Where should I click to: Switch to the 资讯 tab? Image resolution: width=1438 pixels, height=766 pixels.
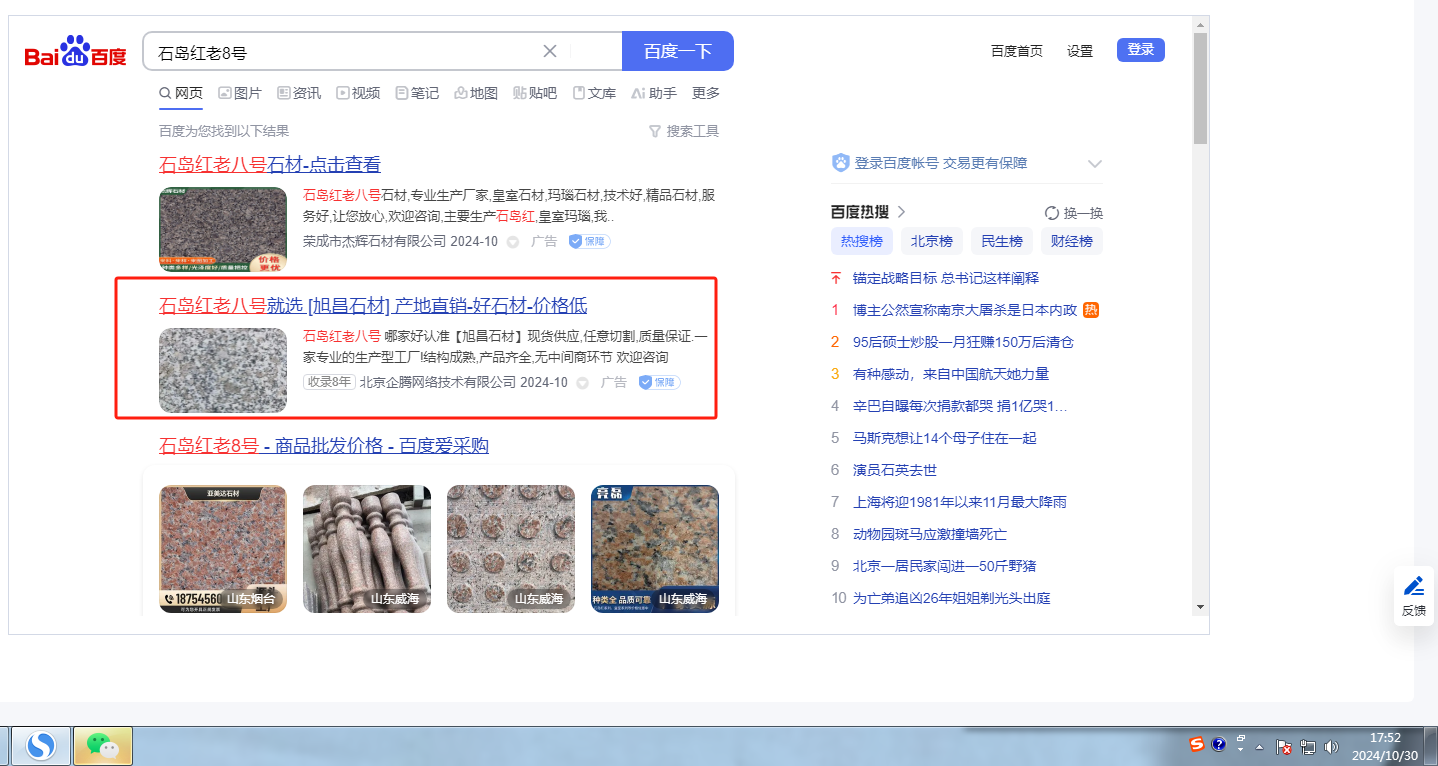tap(299, 93)
